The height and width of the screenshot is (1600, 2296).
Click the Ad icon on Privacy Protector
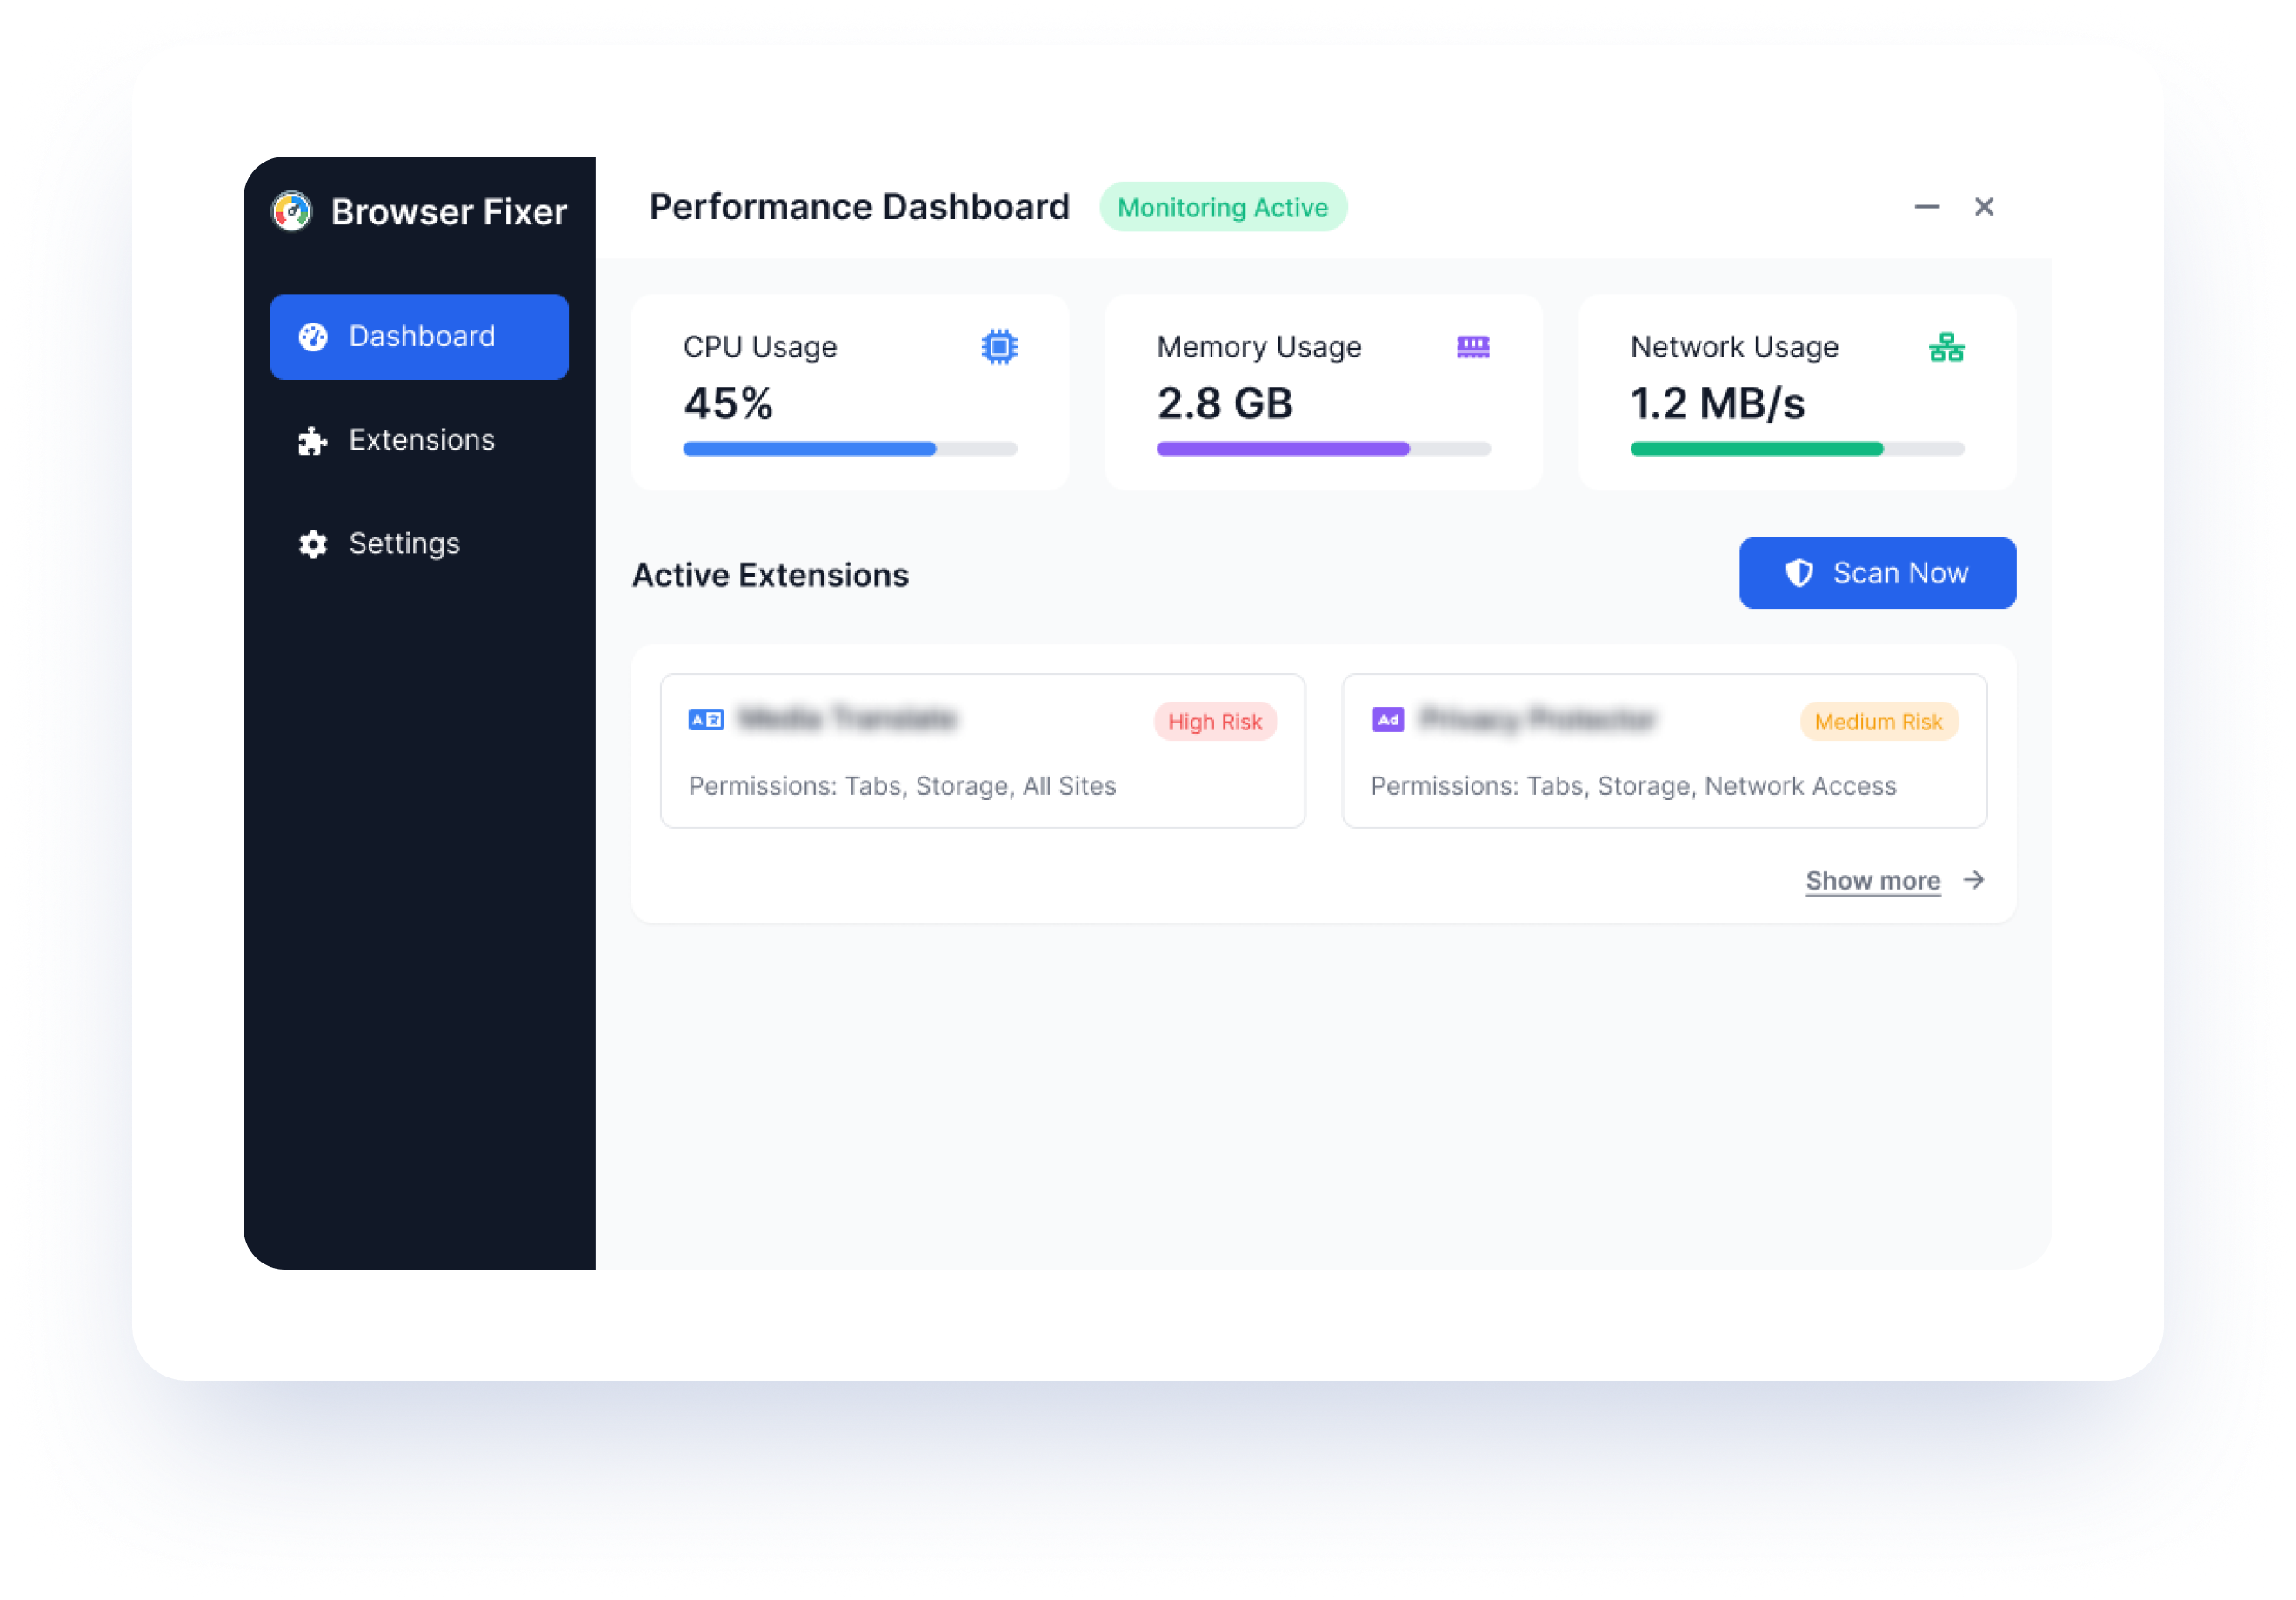coord(1388,720)
